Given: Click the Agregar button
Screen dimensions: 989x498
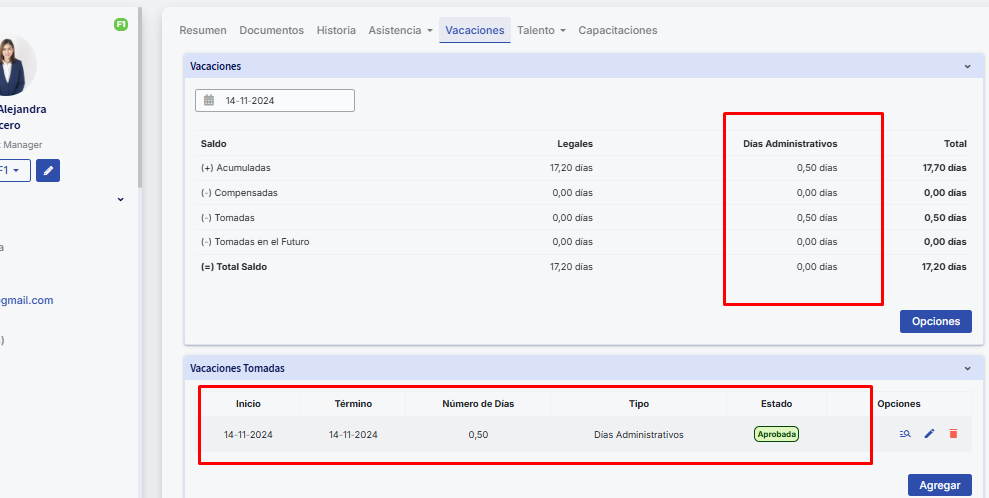Looking at the screenshot, I should pyautogui.click(x=939, y=484).
